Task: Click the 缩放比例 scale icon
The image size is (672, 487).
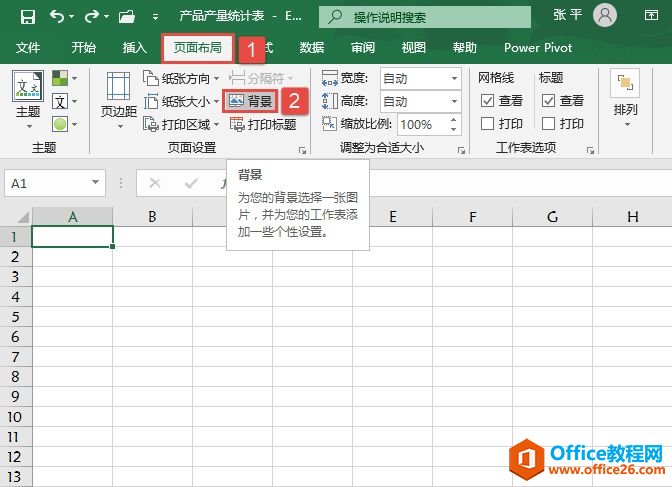Action: coord(329,124)
